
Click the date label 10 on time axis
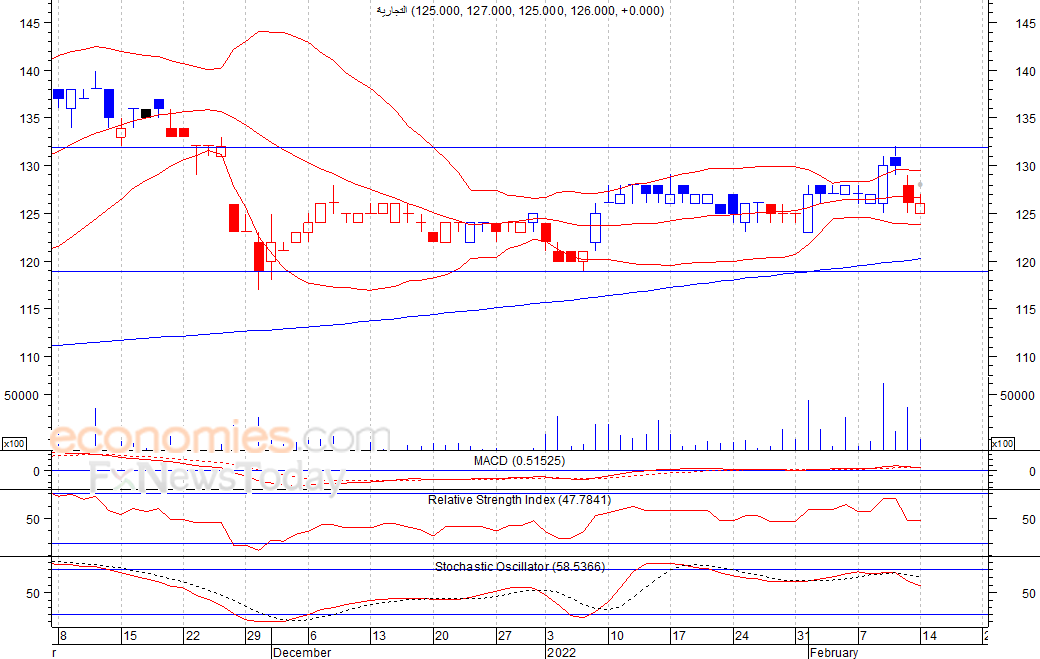tap(617, 636)
